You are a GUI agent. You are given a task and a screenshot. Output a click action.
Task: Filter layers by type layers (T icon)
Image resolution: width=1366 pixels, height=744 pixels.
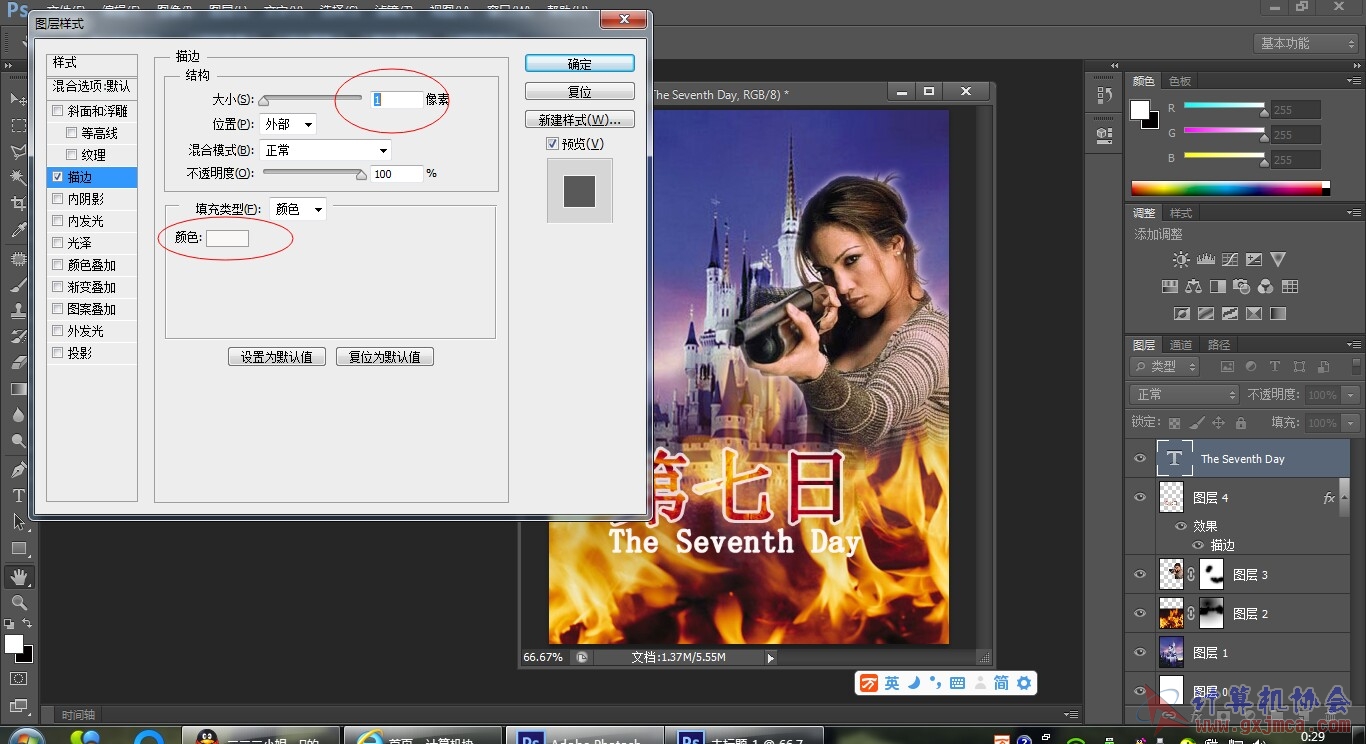pos(1275,368)
